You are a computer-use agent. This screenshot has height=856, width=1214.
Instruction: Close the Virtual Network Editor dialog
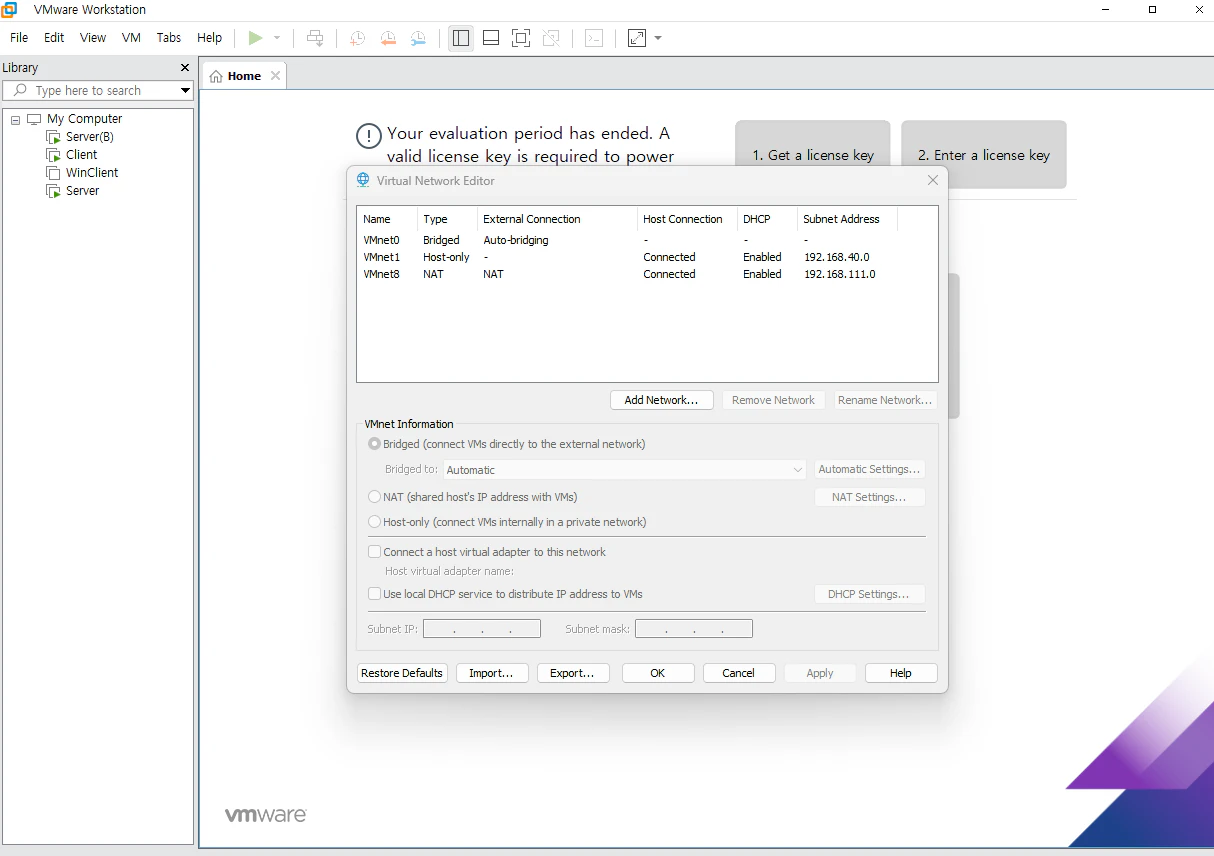pos(933,180)
